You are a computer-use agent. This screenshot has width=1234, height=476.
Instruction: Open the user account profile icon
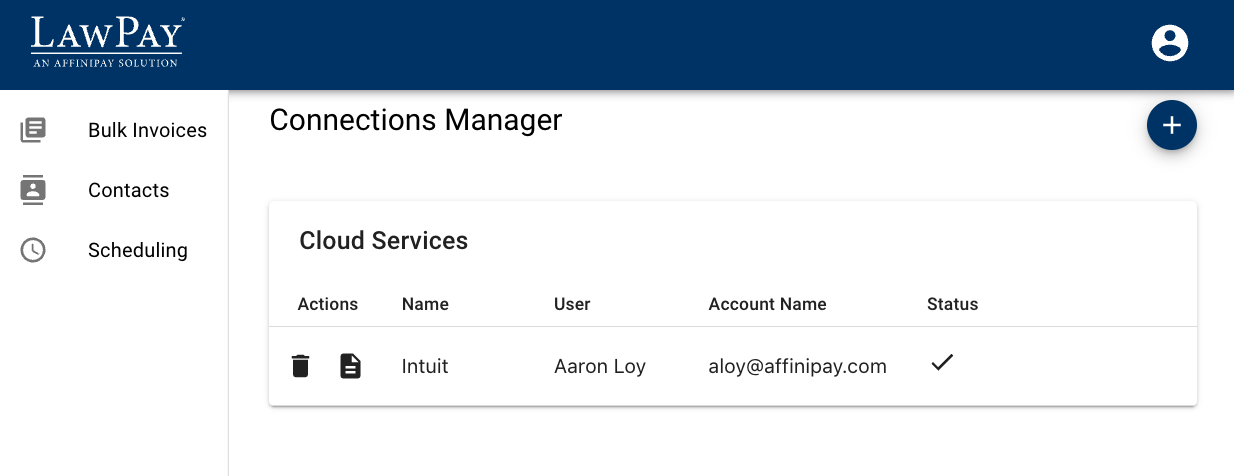1169,43
